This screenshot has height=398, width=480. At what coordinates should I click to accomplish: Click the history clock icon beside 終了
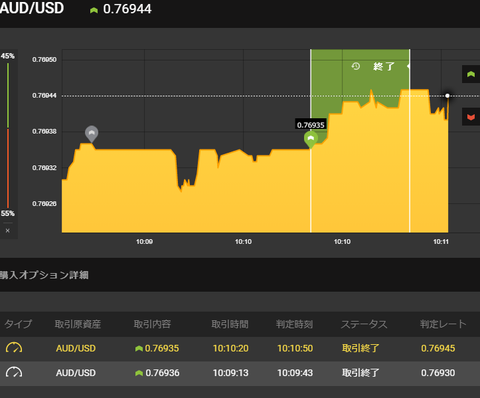tap(356, 66)
